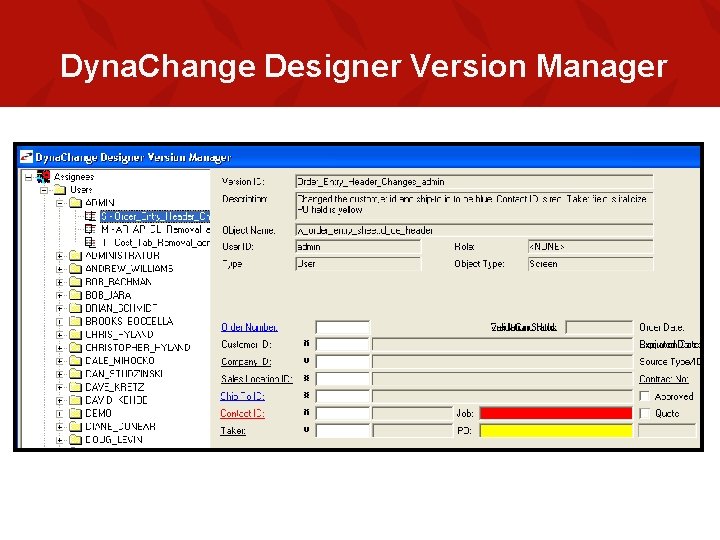Open the red Contact ID link
The height and width of the screenshot is (540, 720).
click(x=242, y=413)
